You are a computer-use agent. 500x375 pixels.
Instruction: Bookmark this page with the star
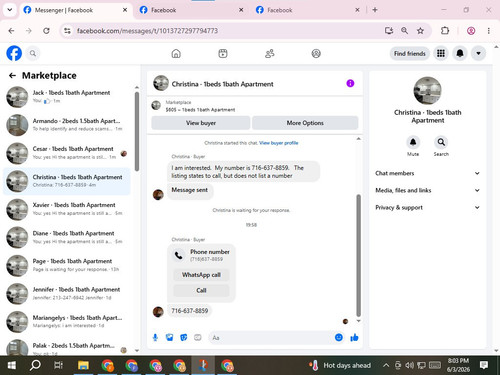tap(420, 31)
